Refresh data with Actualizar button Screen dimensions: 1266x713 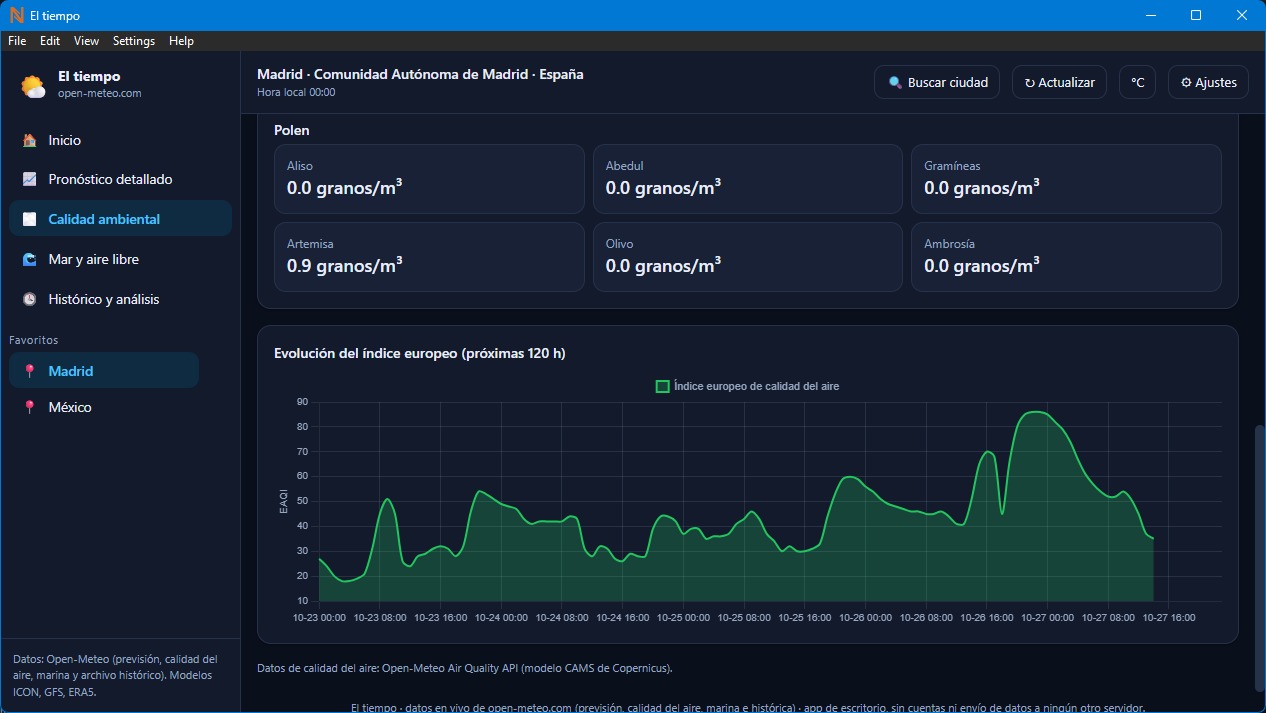[1059, 83]
